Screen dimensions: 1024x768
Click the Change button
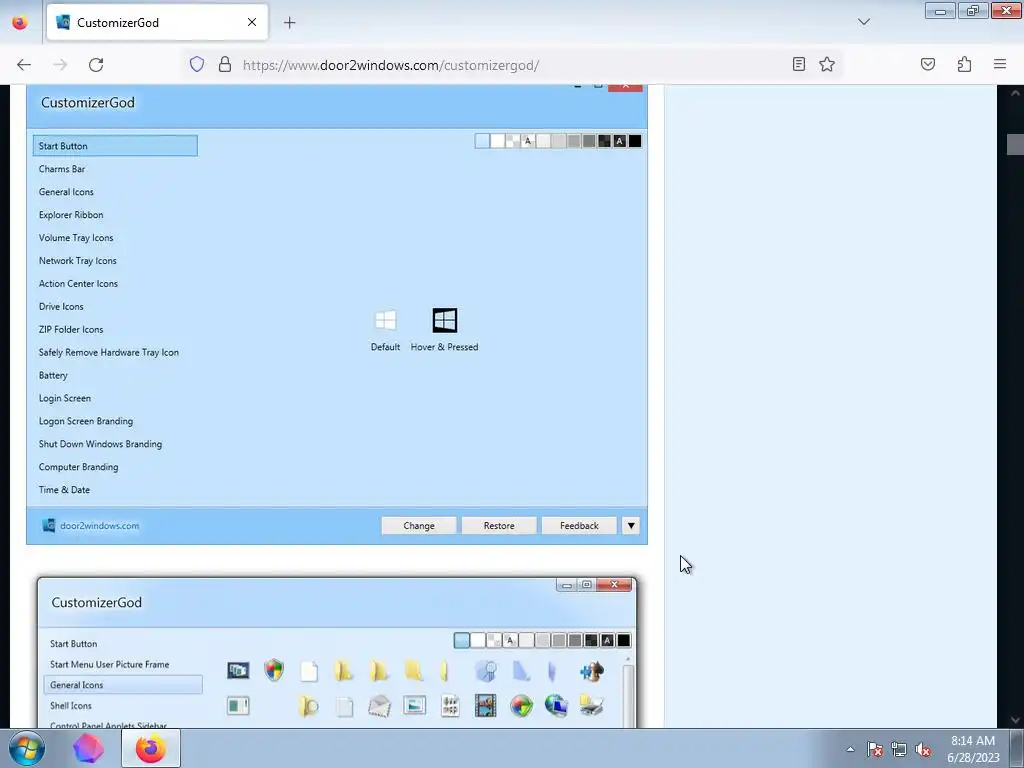tap(419, 525)
